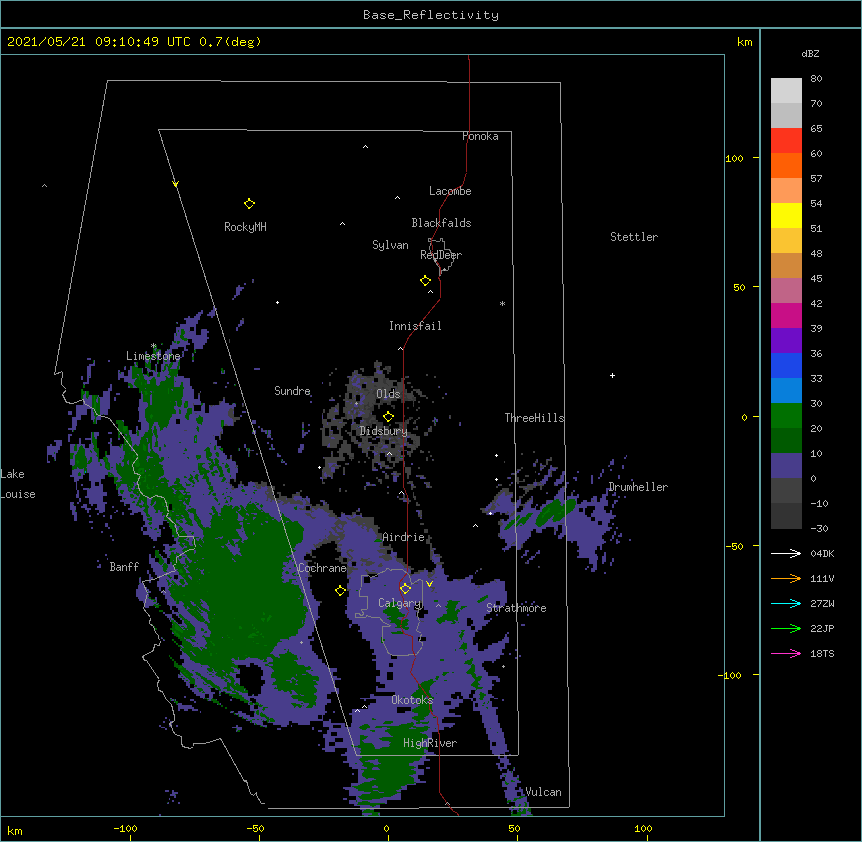Click the red 65 dBZ color swatch
Image resolution: width=862 pixels, height=842 pixels.
(786, 141)
